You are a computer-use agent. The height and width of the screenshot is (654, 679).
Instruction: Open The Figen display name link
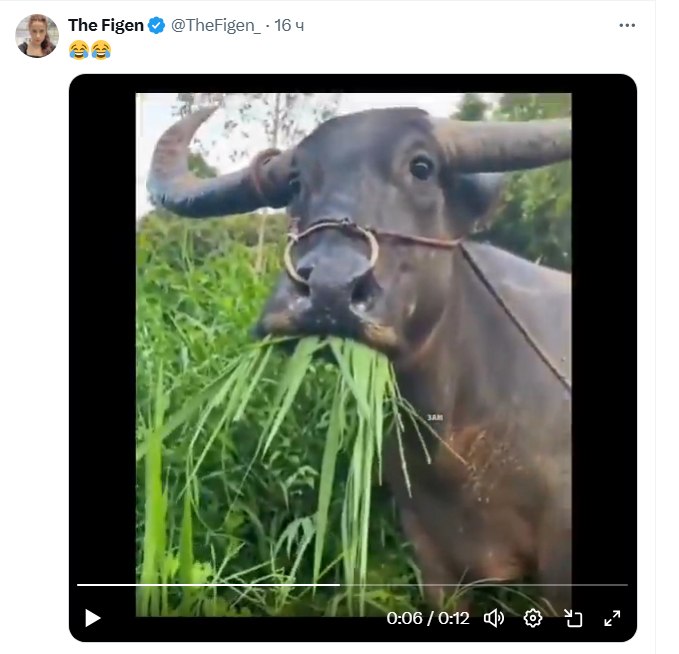coord(106,26)
